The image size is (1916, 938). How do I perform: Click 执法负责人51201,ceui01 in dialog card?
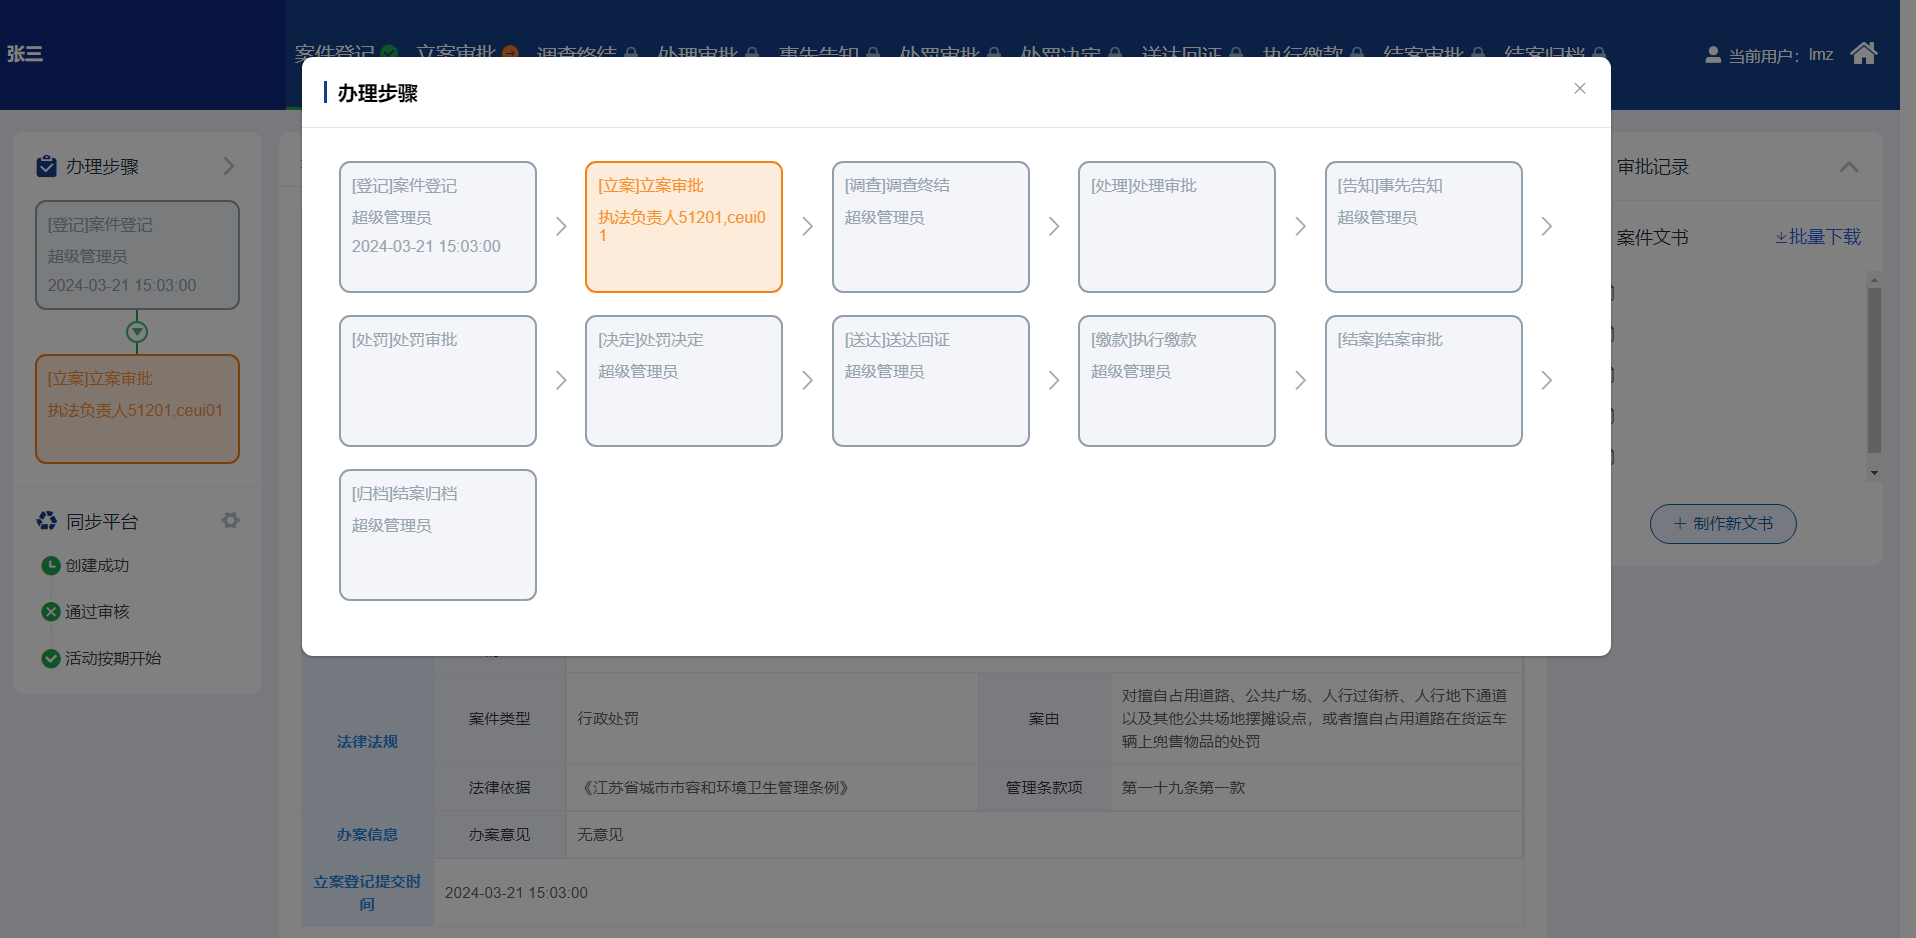(682, 226)
